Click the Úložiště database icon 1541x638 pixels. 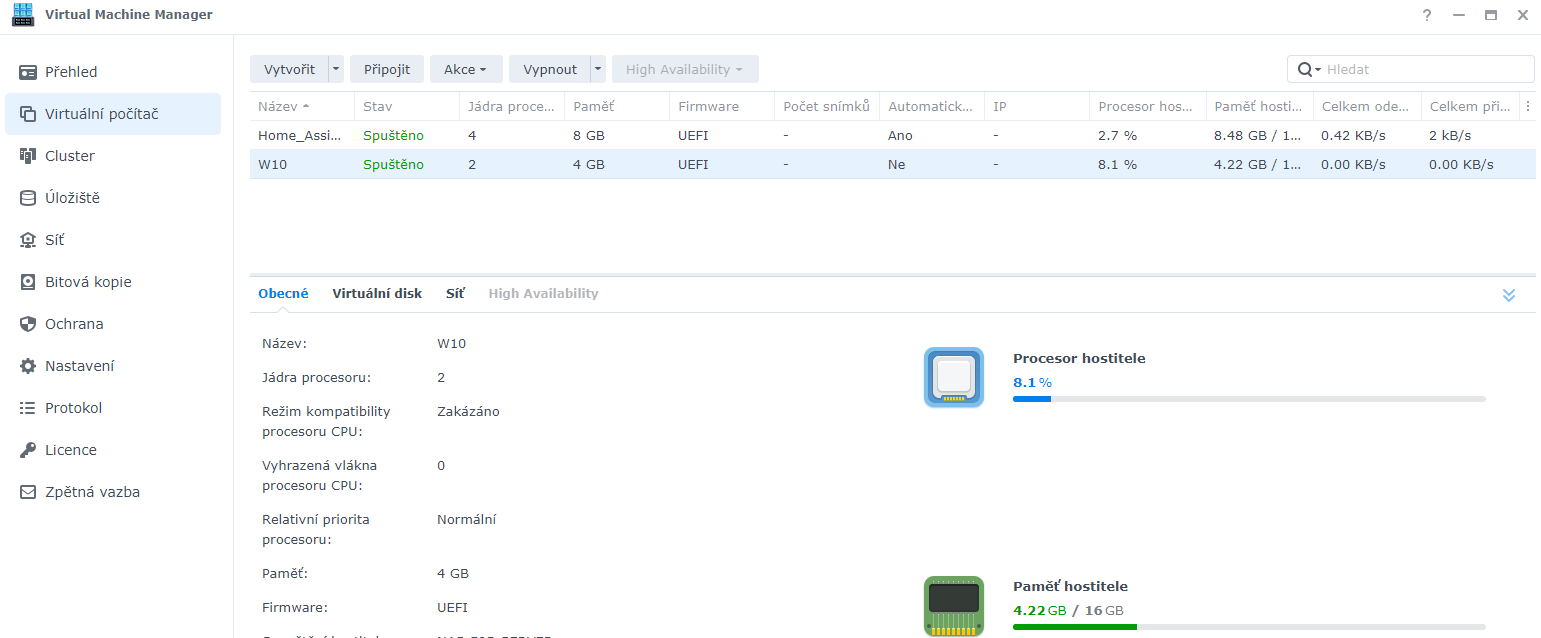28,198
